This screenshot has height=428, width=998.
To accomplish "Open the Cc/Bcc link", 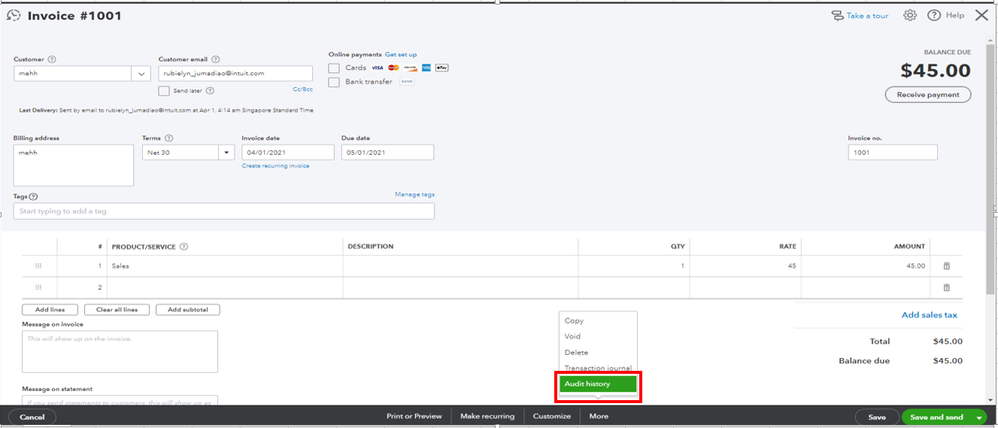I will [x=302, y=90].
